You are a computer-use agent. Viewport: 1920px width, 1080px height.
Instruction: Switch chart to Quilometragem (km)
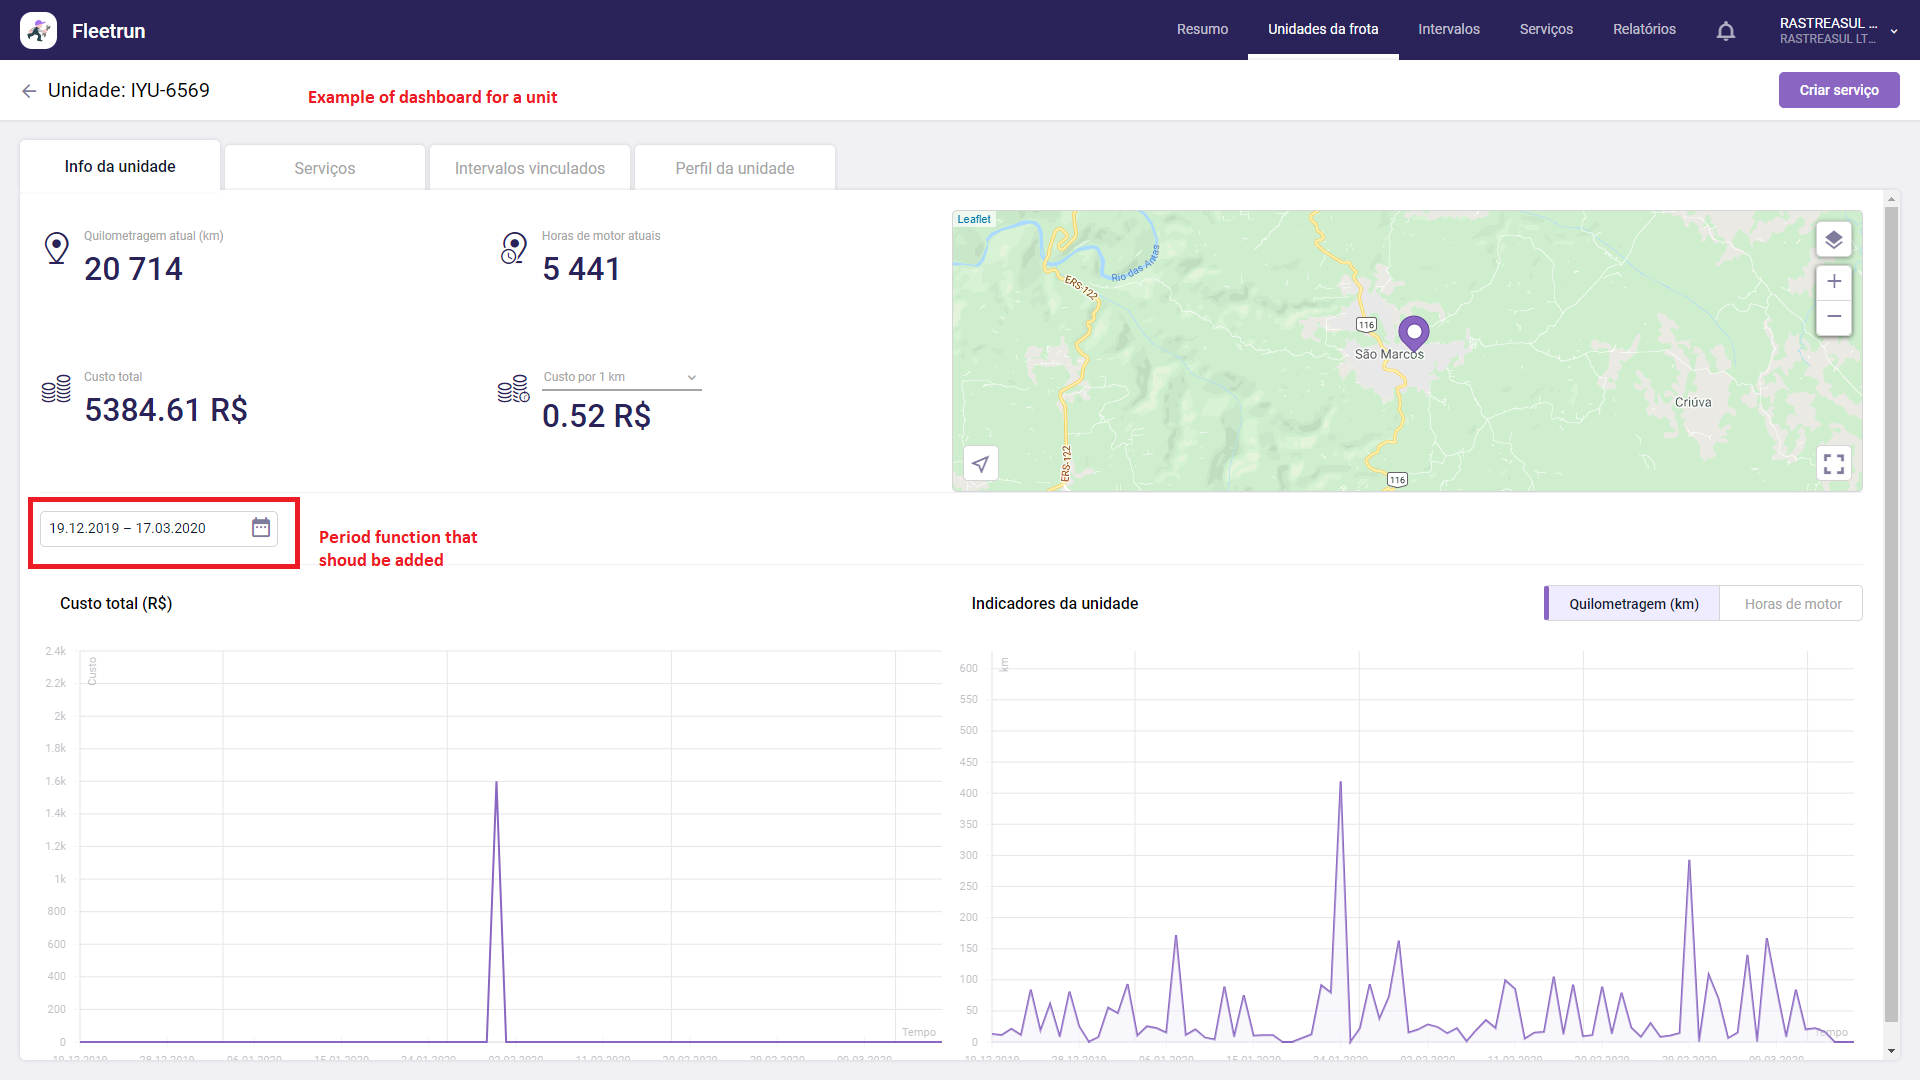1633,604
